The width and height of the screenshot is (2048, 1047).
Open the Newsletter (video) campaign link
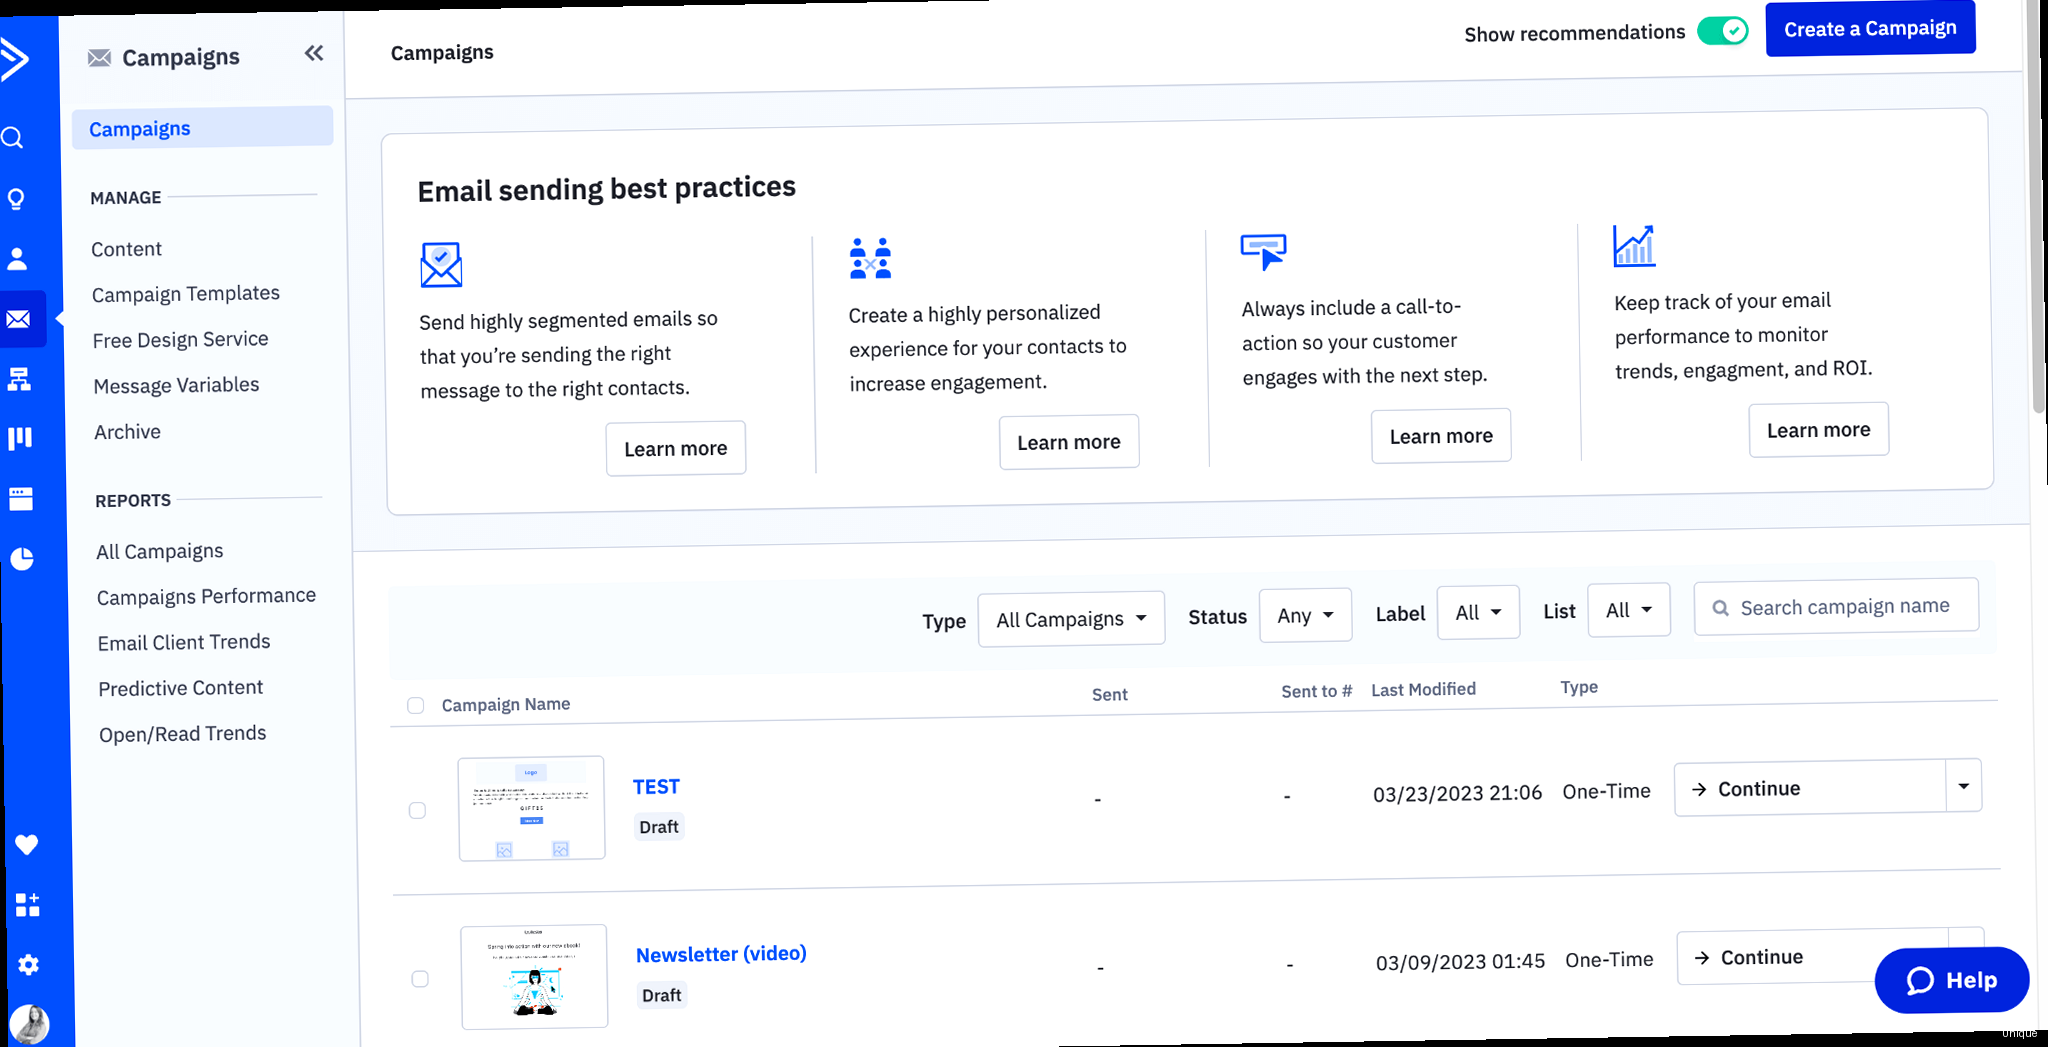(x=721, y=954)
